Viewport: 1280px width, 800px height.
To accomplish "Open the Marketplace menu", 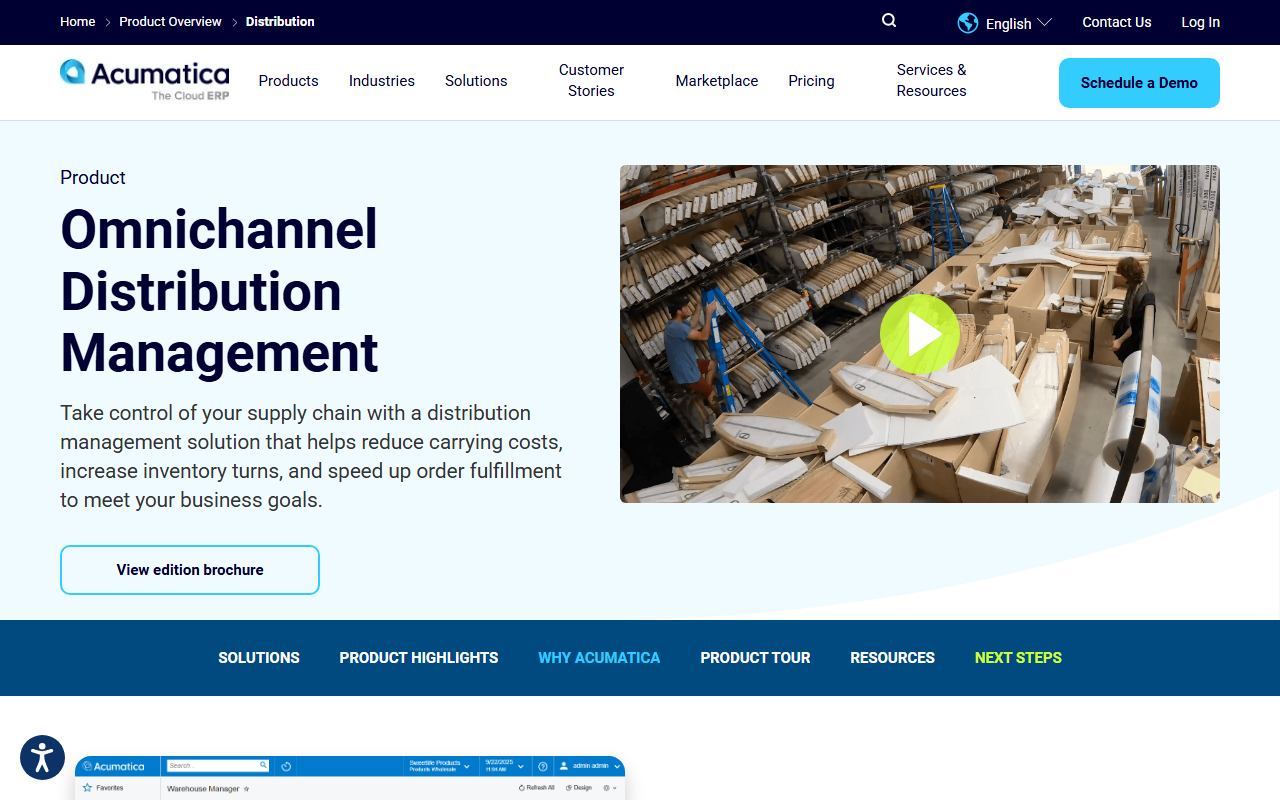I will click(x=717, y=81).
